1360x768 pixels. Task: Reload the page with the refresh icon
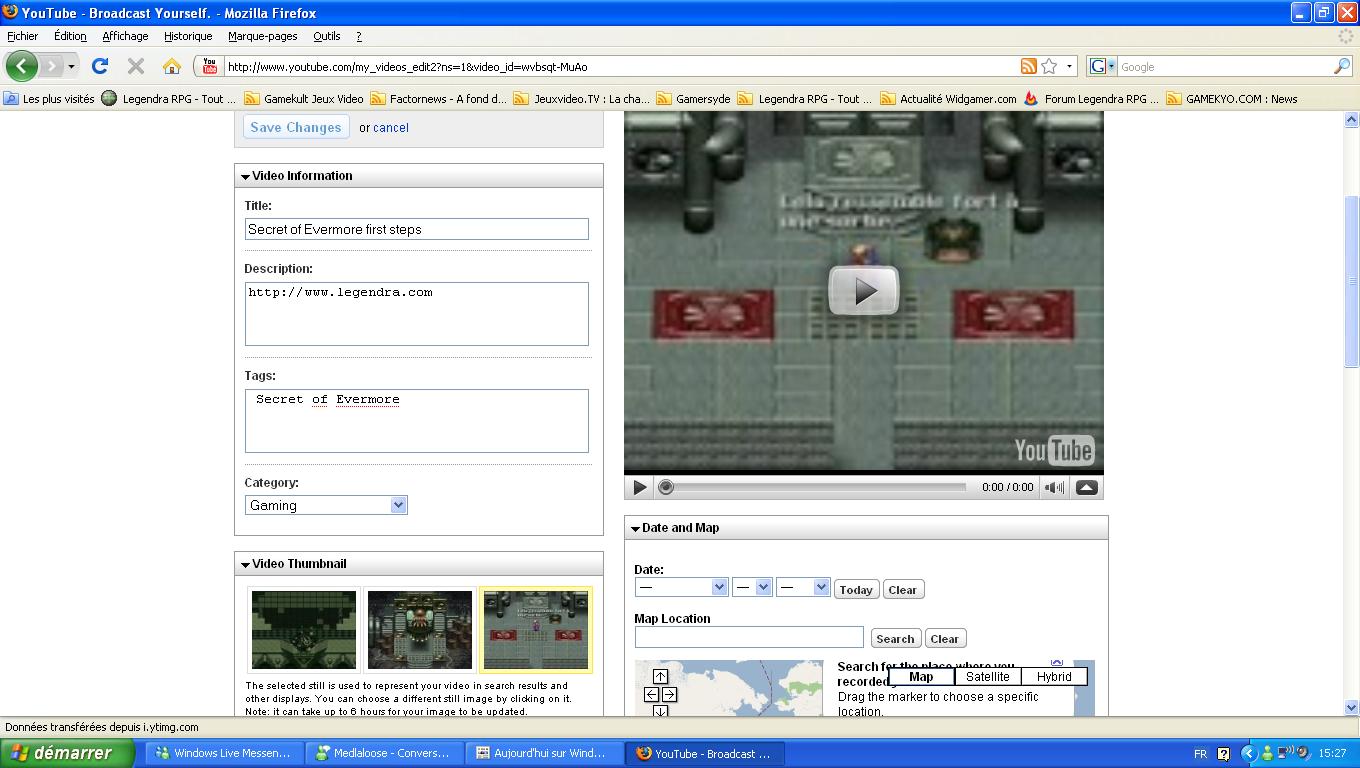[x=99, y=66]
